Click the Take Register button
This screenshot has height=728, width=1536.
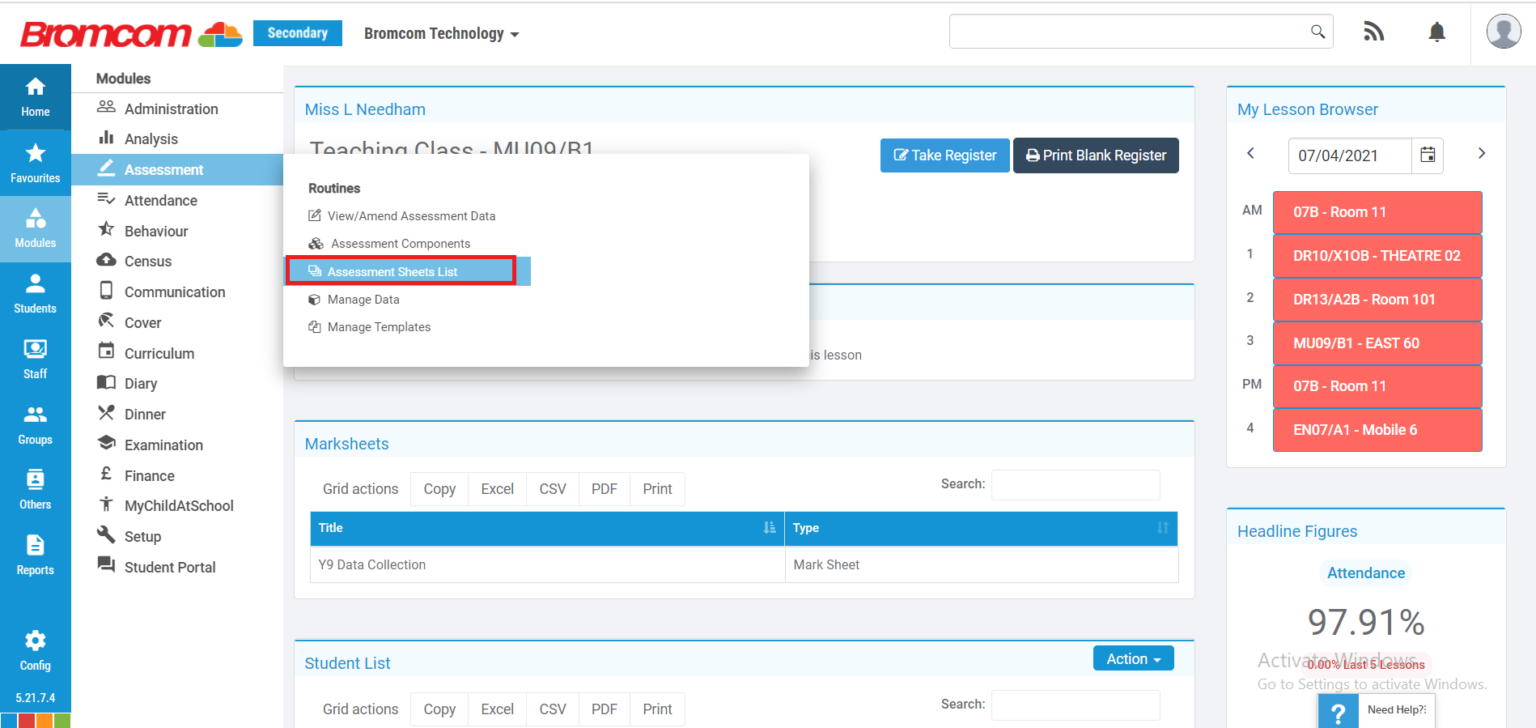944,155
